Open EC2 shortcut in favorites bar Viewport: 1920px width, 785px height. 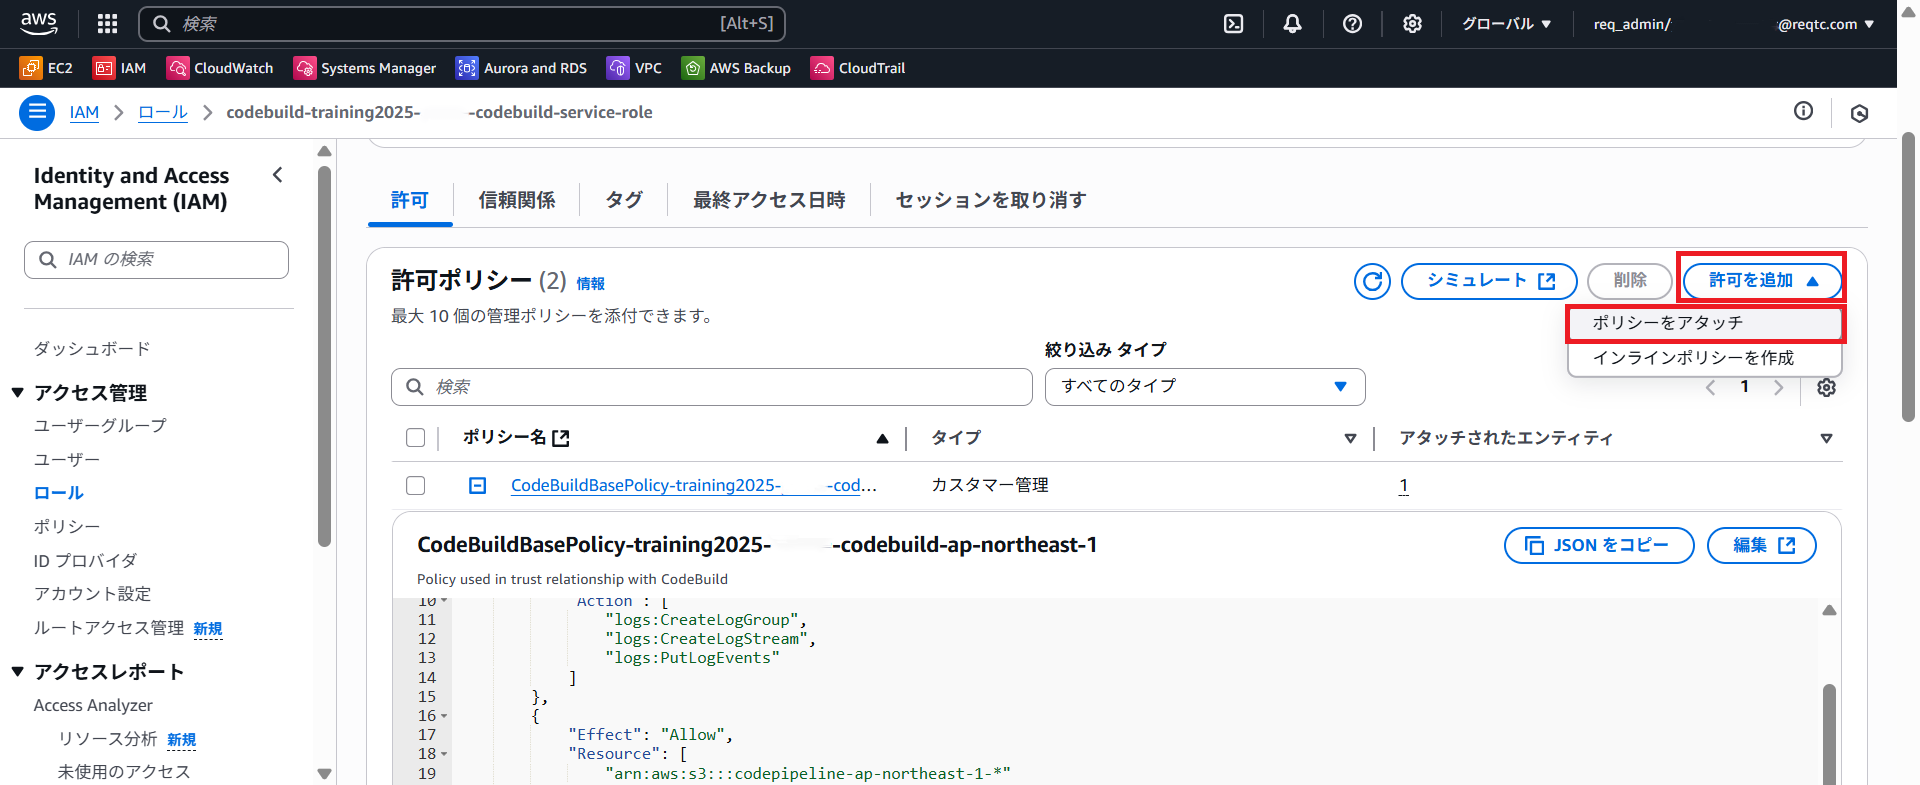pyautogui.click(x=47, y=68)
